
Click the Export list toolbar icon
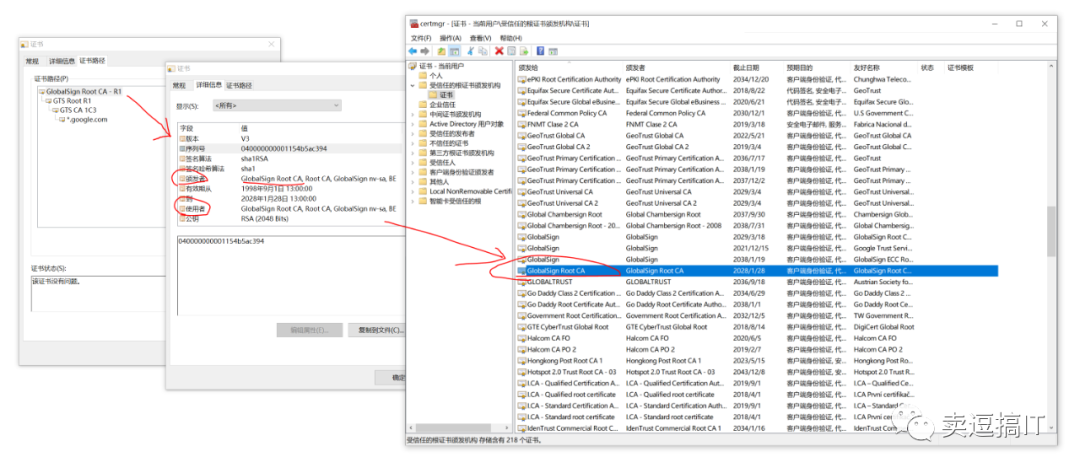click(524, 51)
